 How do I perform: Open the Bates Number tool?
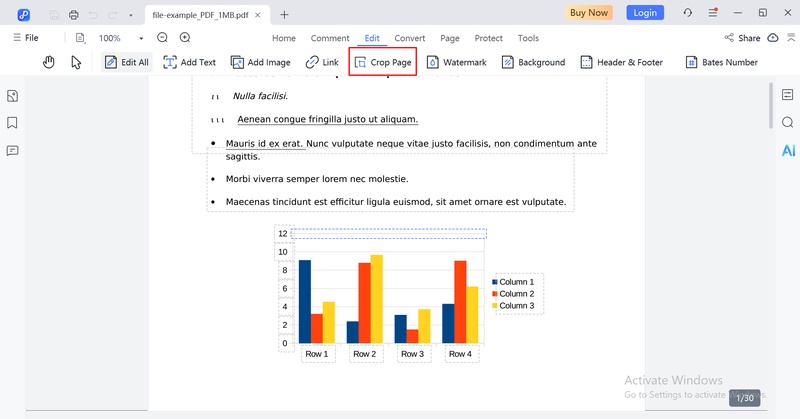click(721, 62)
